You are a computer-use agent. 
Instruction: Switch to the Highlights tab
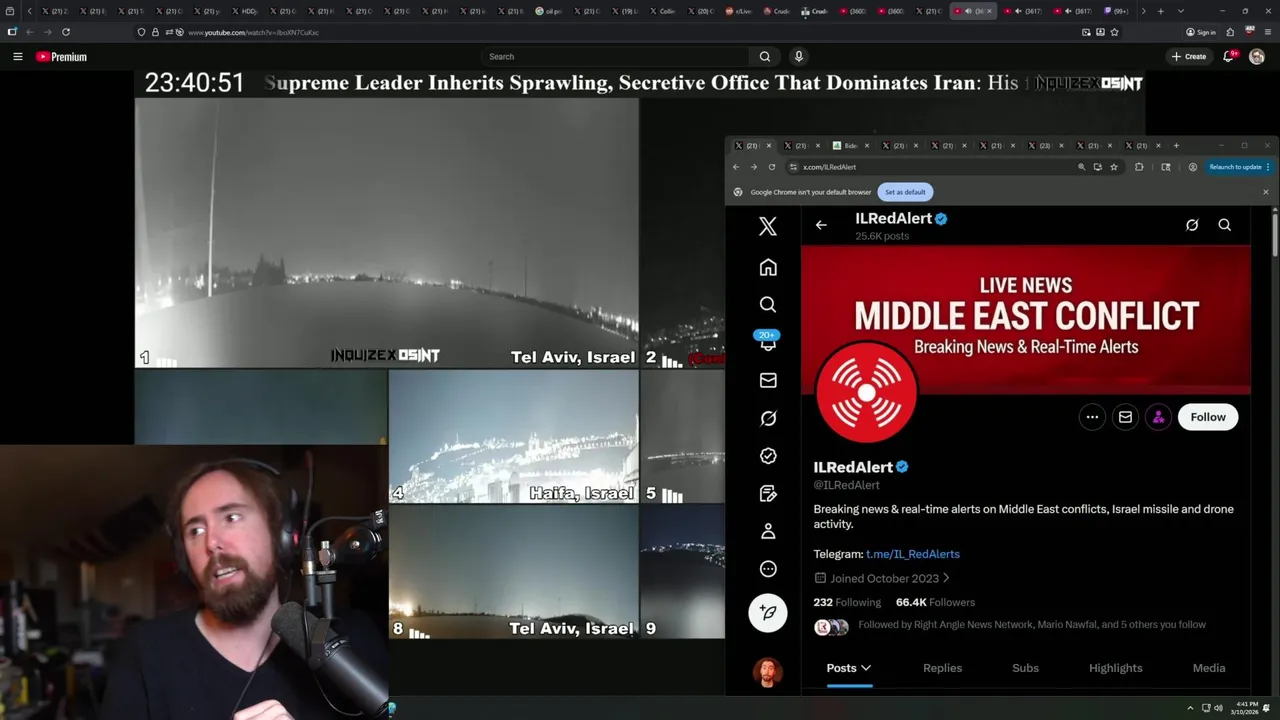(x=1115, y=668)
